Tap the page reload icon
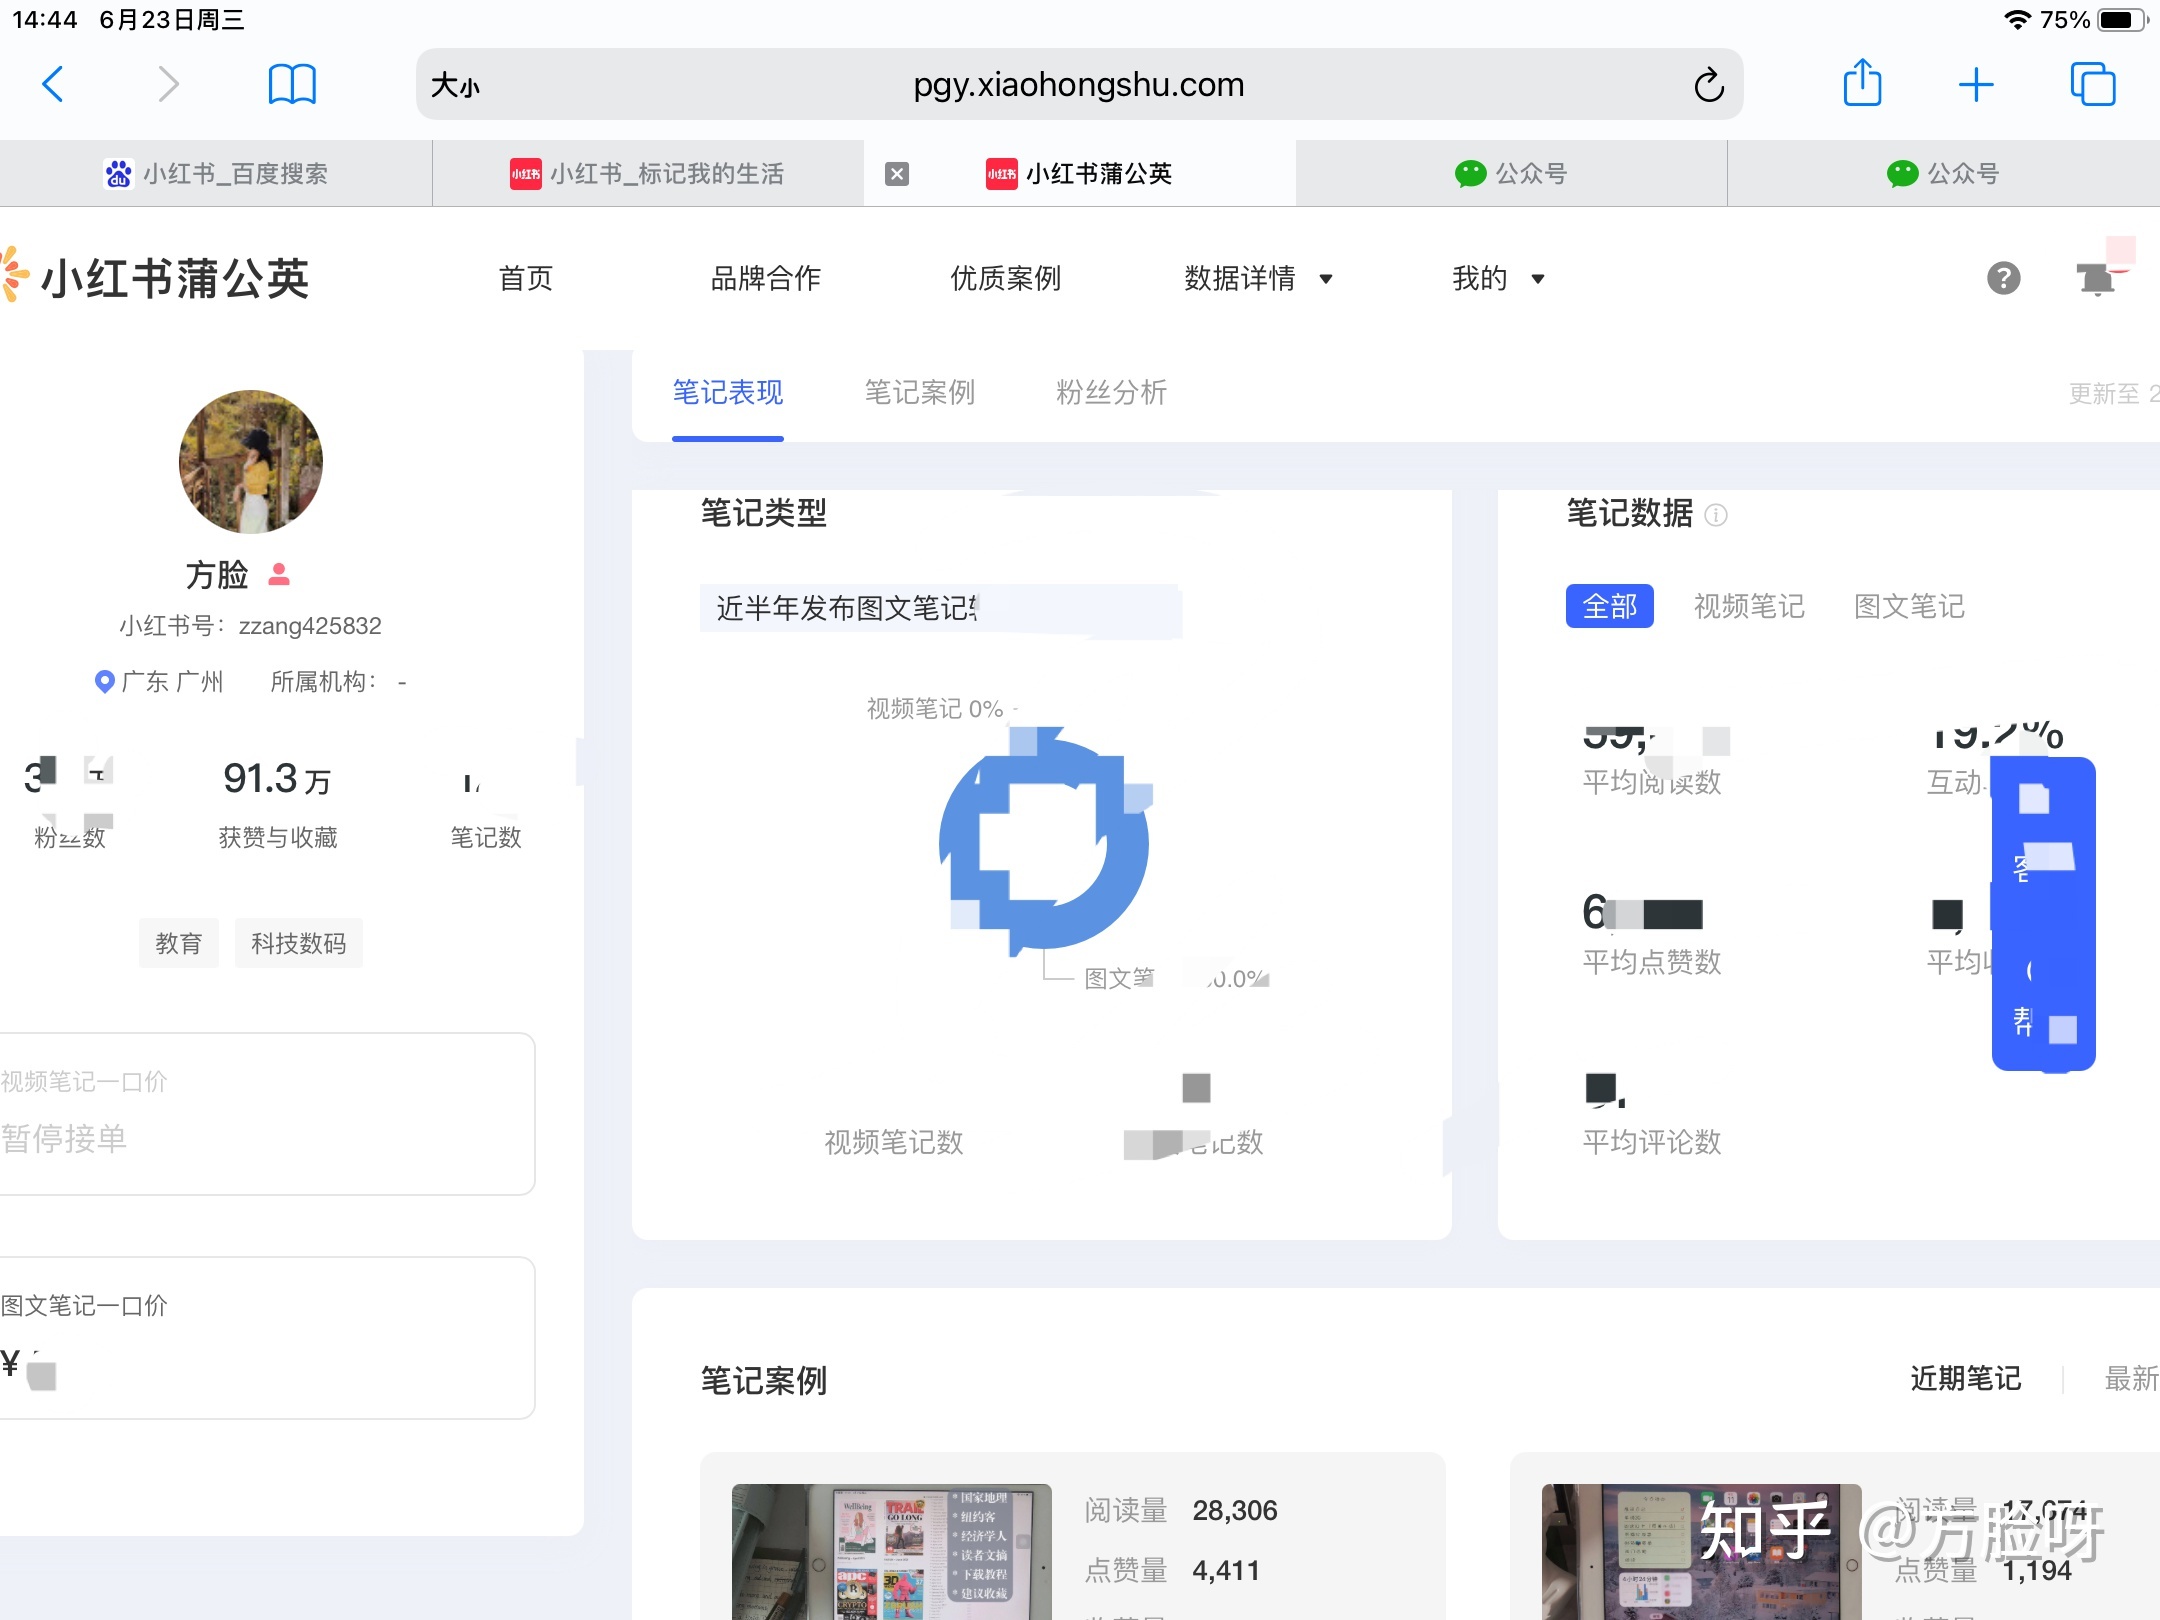 tap(1709, 85)
